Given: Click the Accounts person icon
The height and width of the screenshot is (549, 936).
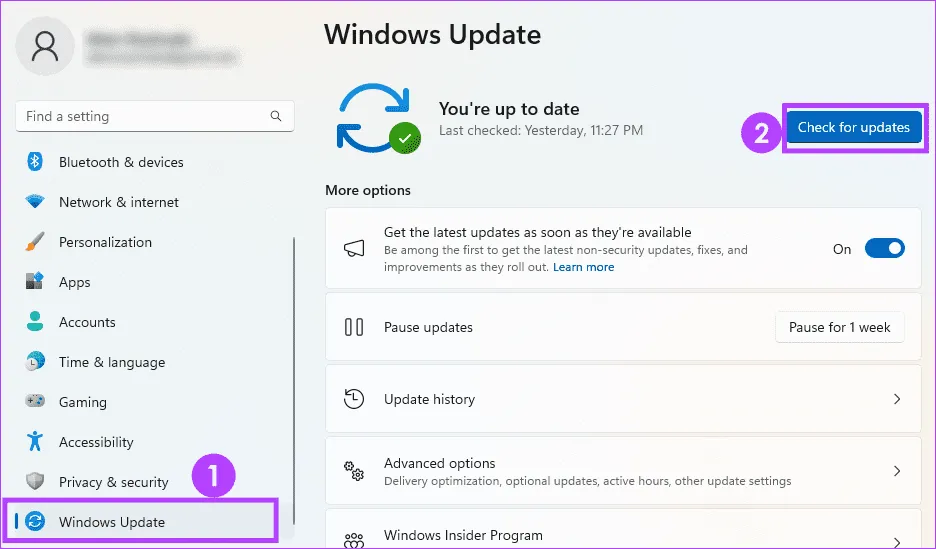Looking at the screenshot, I should (35, 322).
